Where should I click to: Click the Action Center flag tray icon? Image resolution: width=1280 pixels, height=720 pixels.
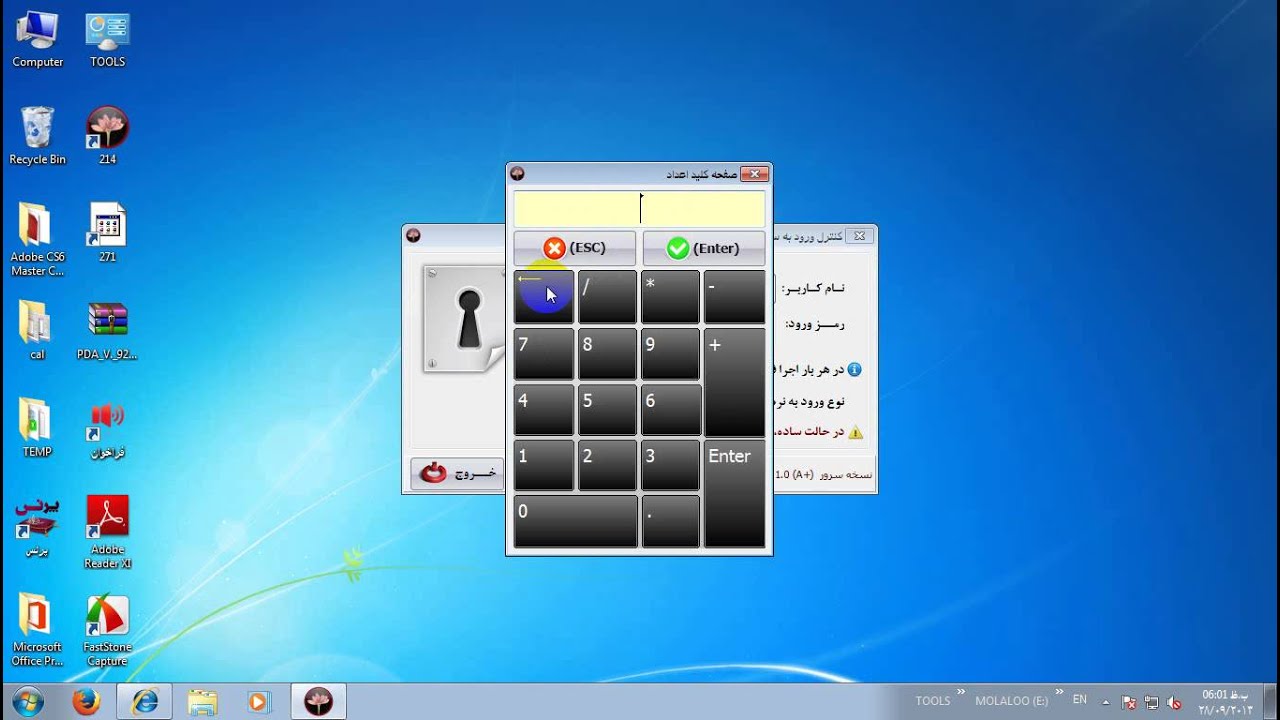(1129, 702)
